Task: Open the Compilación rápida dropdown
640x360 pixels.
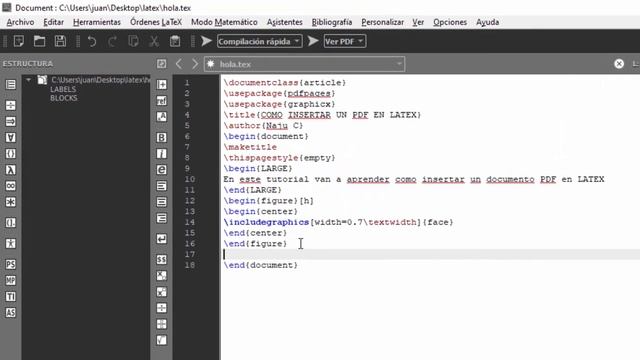Action: point(260,41)
